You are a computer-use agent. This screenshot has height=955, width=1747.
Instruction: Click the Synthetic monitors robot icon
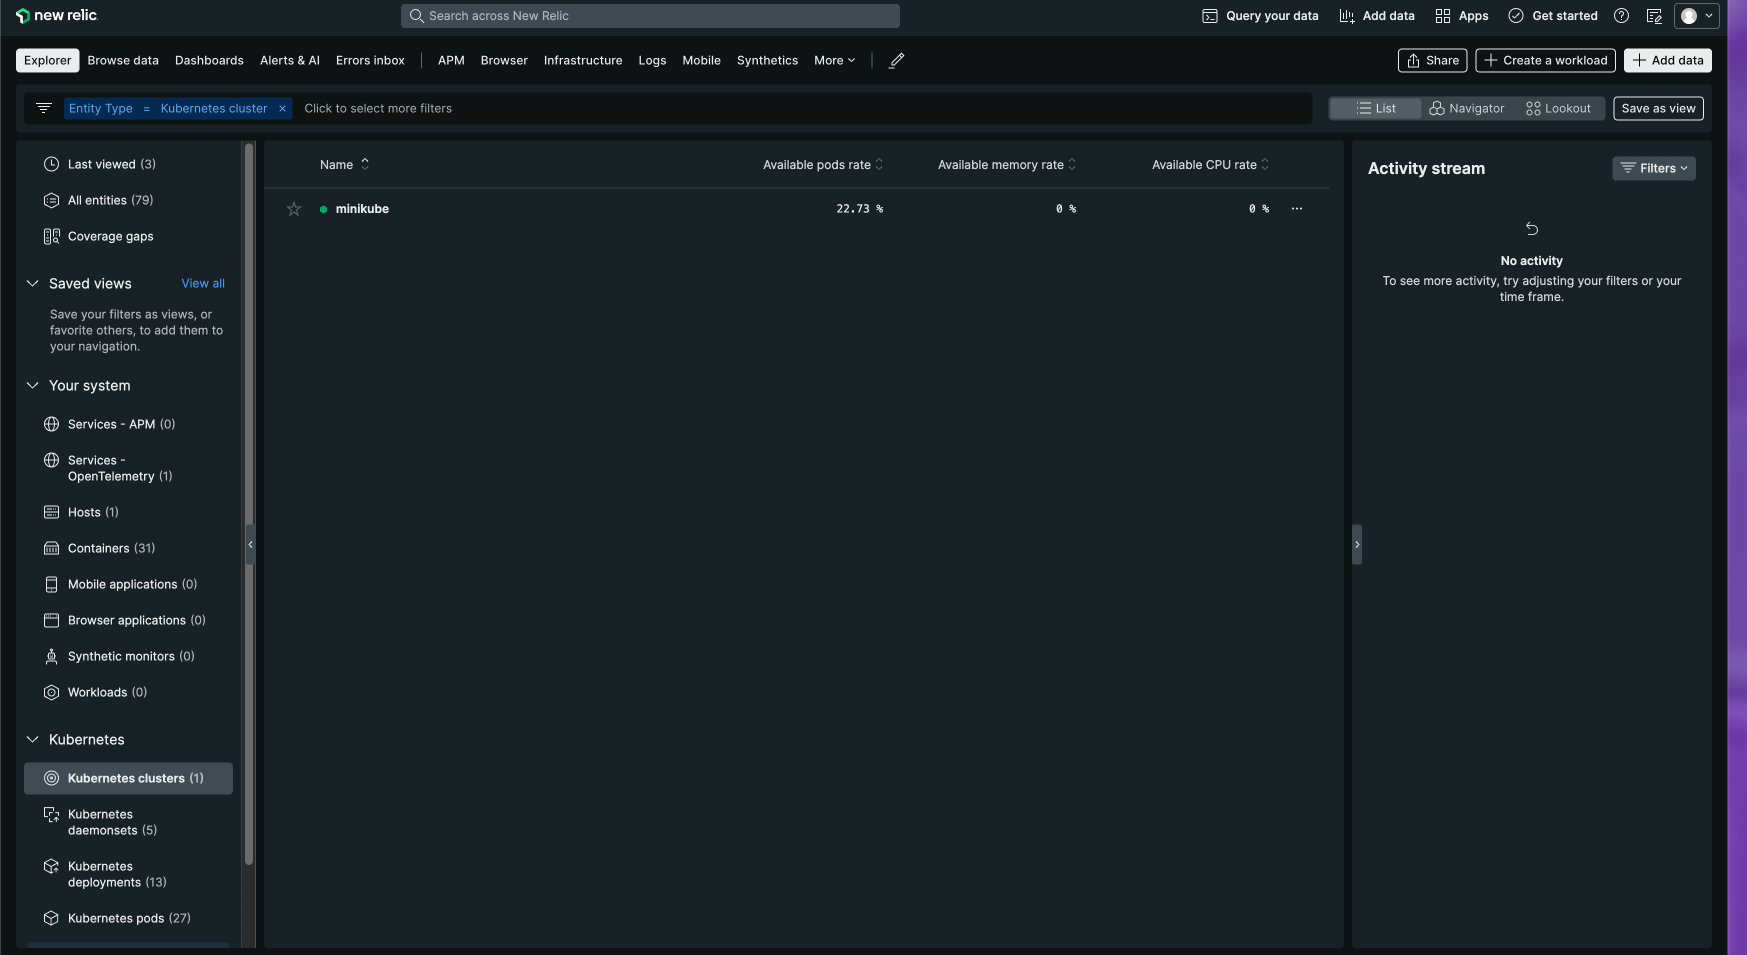(52, 656)
